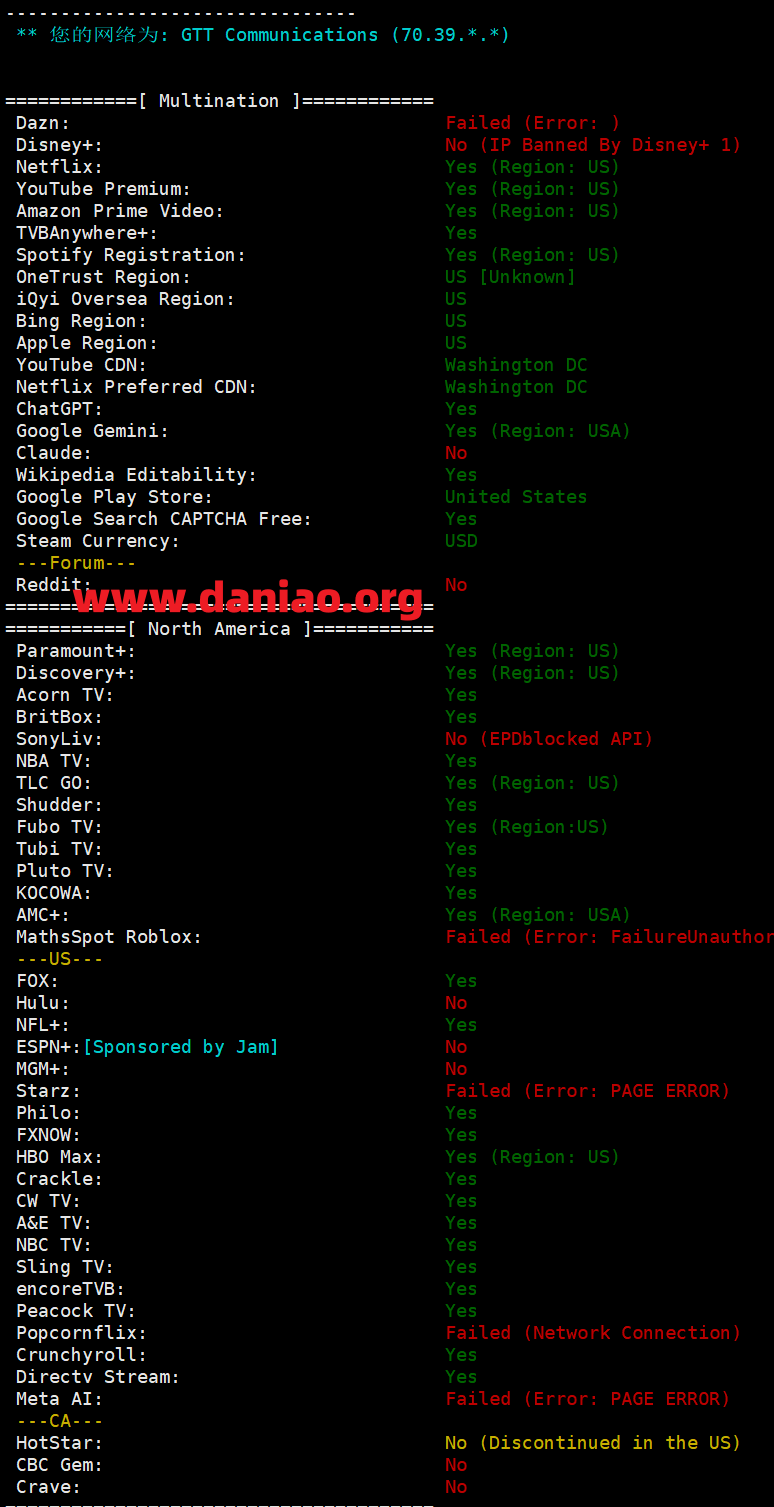Click Popcornflix Network Connection failure

tap(593, 1333)
